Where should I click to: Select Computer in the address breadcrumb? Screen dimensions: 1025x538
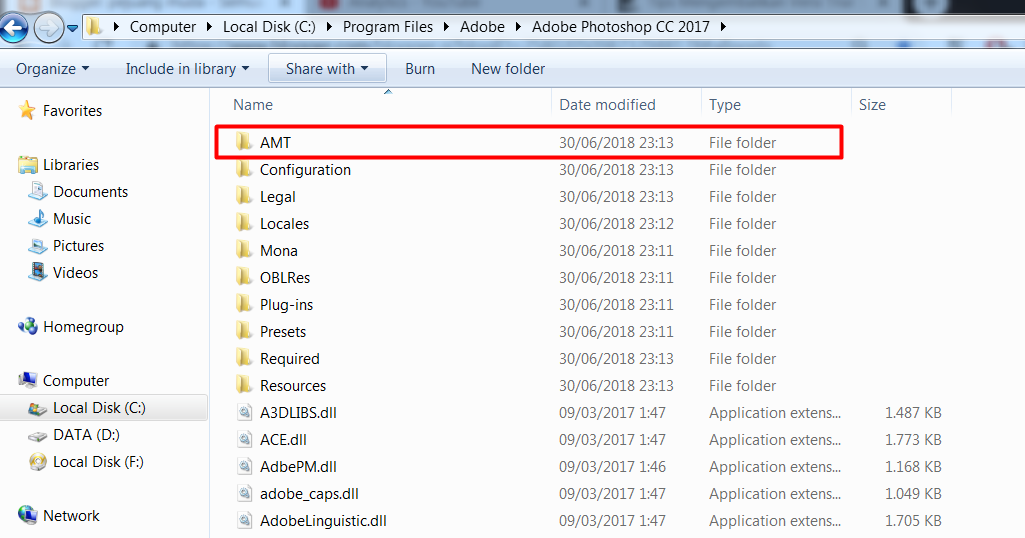point(163,27)
